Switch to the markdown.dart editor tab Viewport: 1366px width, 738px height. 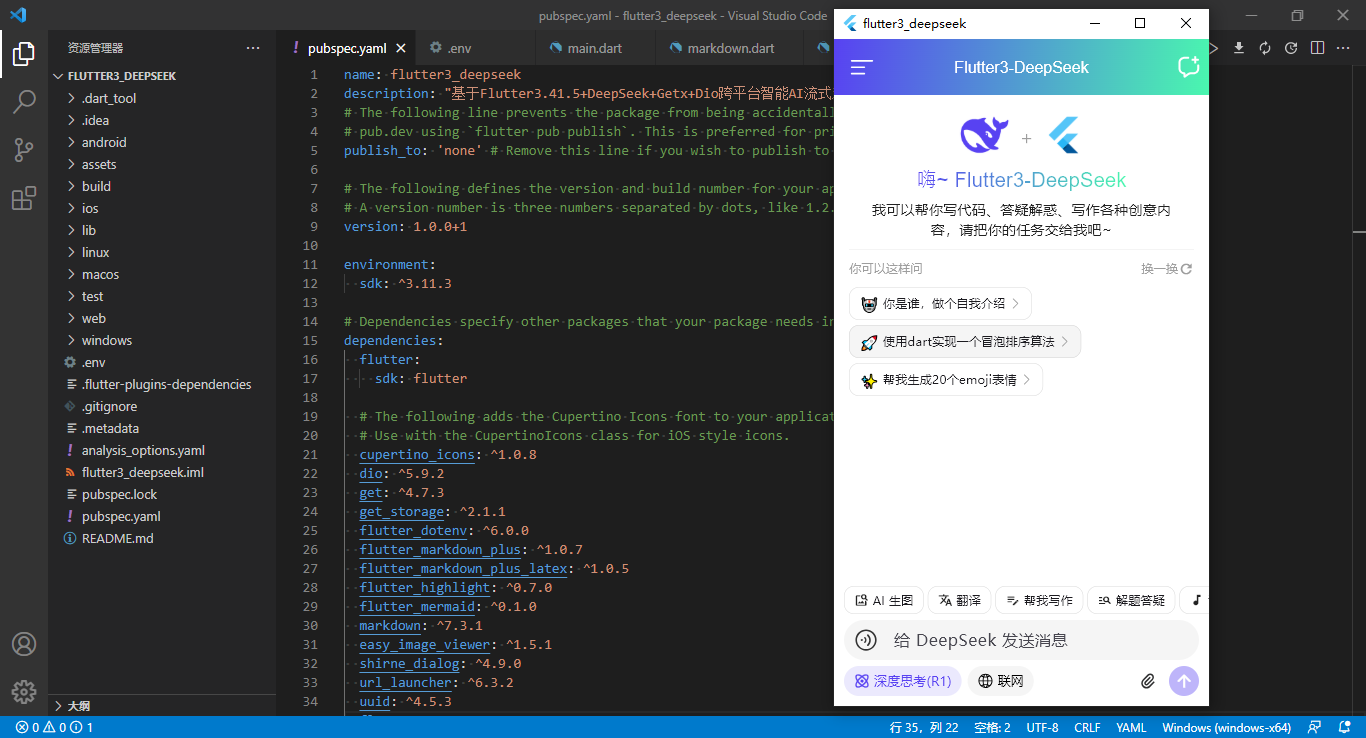731,48
